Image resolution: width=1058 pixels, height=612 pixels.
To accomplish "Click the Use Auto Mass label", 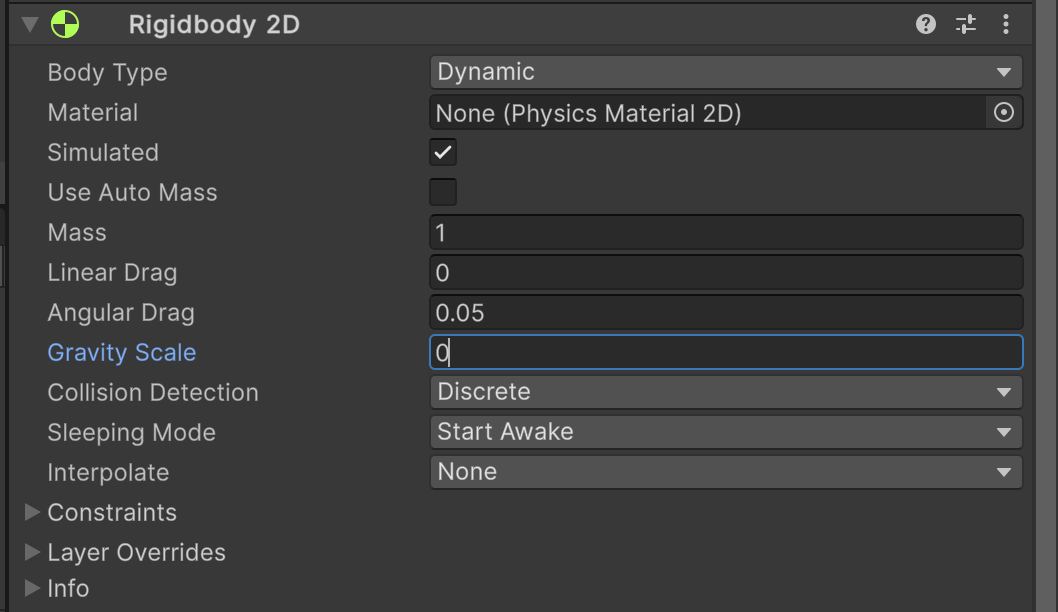I will pos(132,192).
